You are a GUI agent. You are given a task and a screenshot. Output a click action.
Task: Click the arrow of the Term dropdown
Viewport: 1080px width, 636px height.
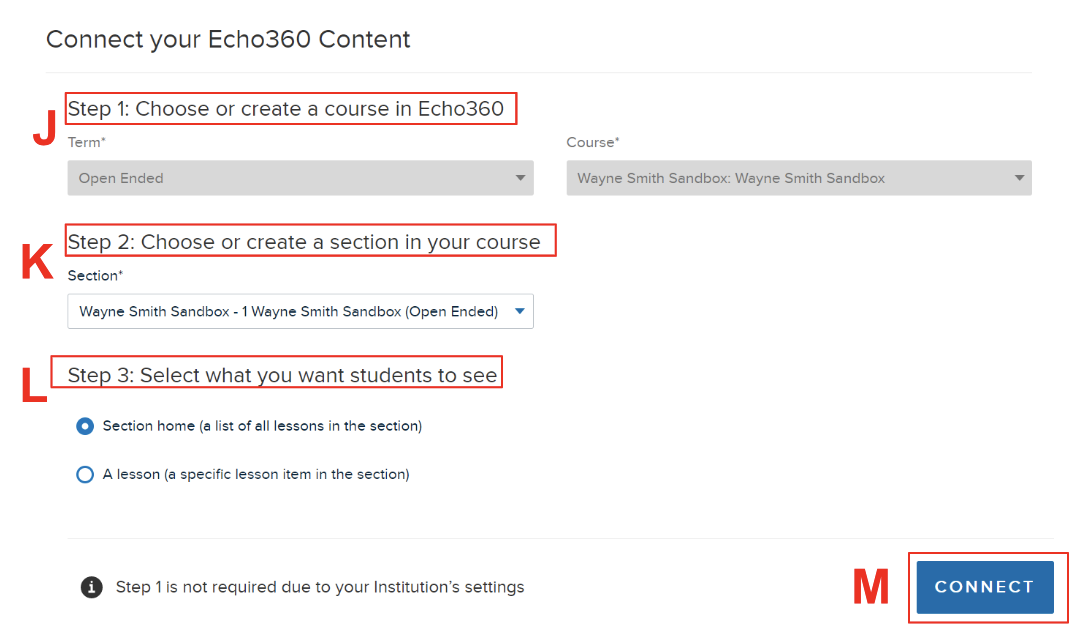click(x=520, y=178)
